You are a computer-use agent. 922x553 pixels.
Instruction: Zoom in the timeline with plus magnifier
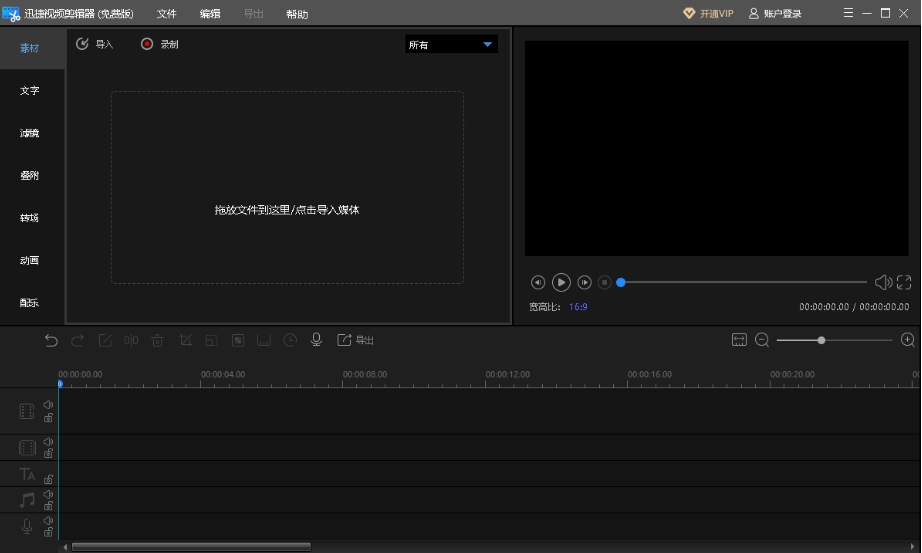pyautogui.click(x=908, y=340)
